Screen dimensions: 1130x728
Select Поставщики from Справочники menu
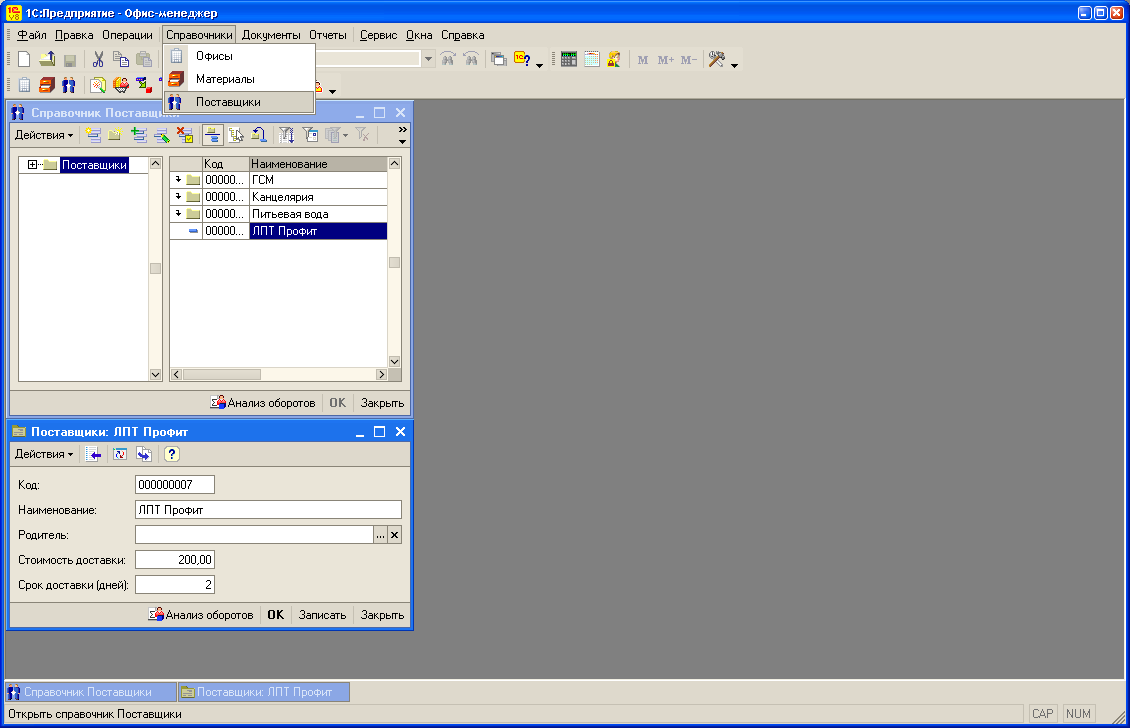point(239,102)
